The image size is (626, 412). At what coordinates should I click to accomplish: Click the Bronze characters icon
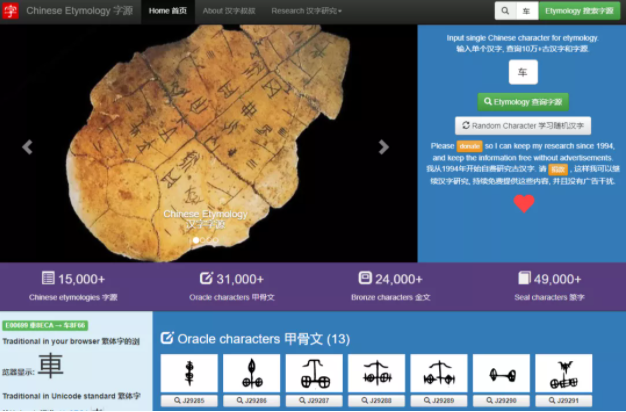[364, 278]
